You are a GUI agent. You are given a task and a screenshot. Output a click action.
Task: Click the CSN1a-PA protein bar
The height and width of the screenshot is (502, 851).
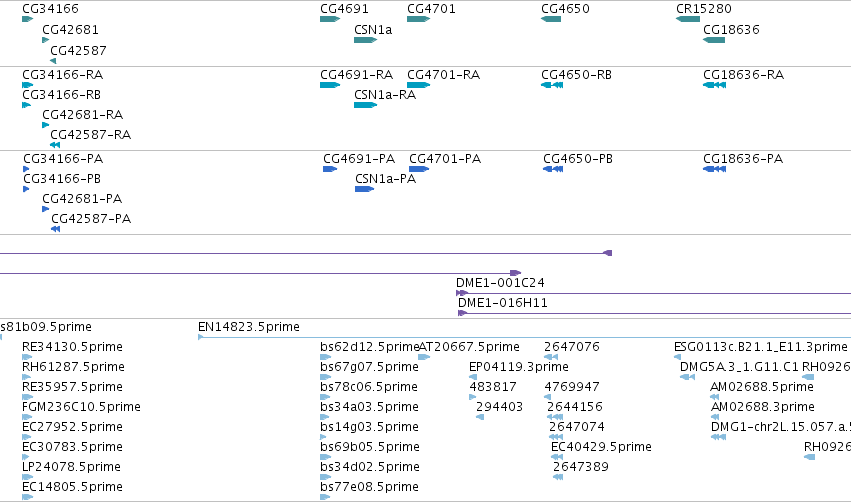(365, 189)
